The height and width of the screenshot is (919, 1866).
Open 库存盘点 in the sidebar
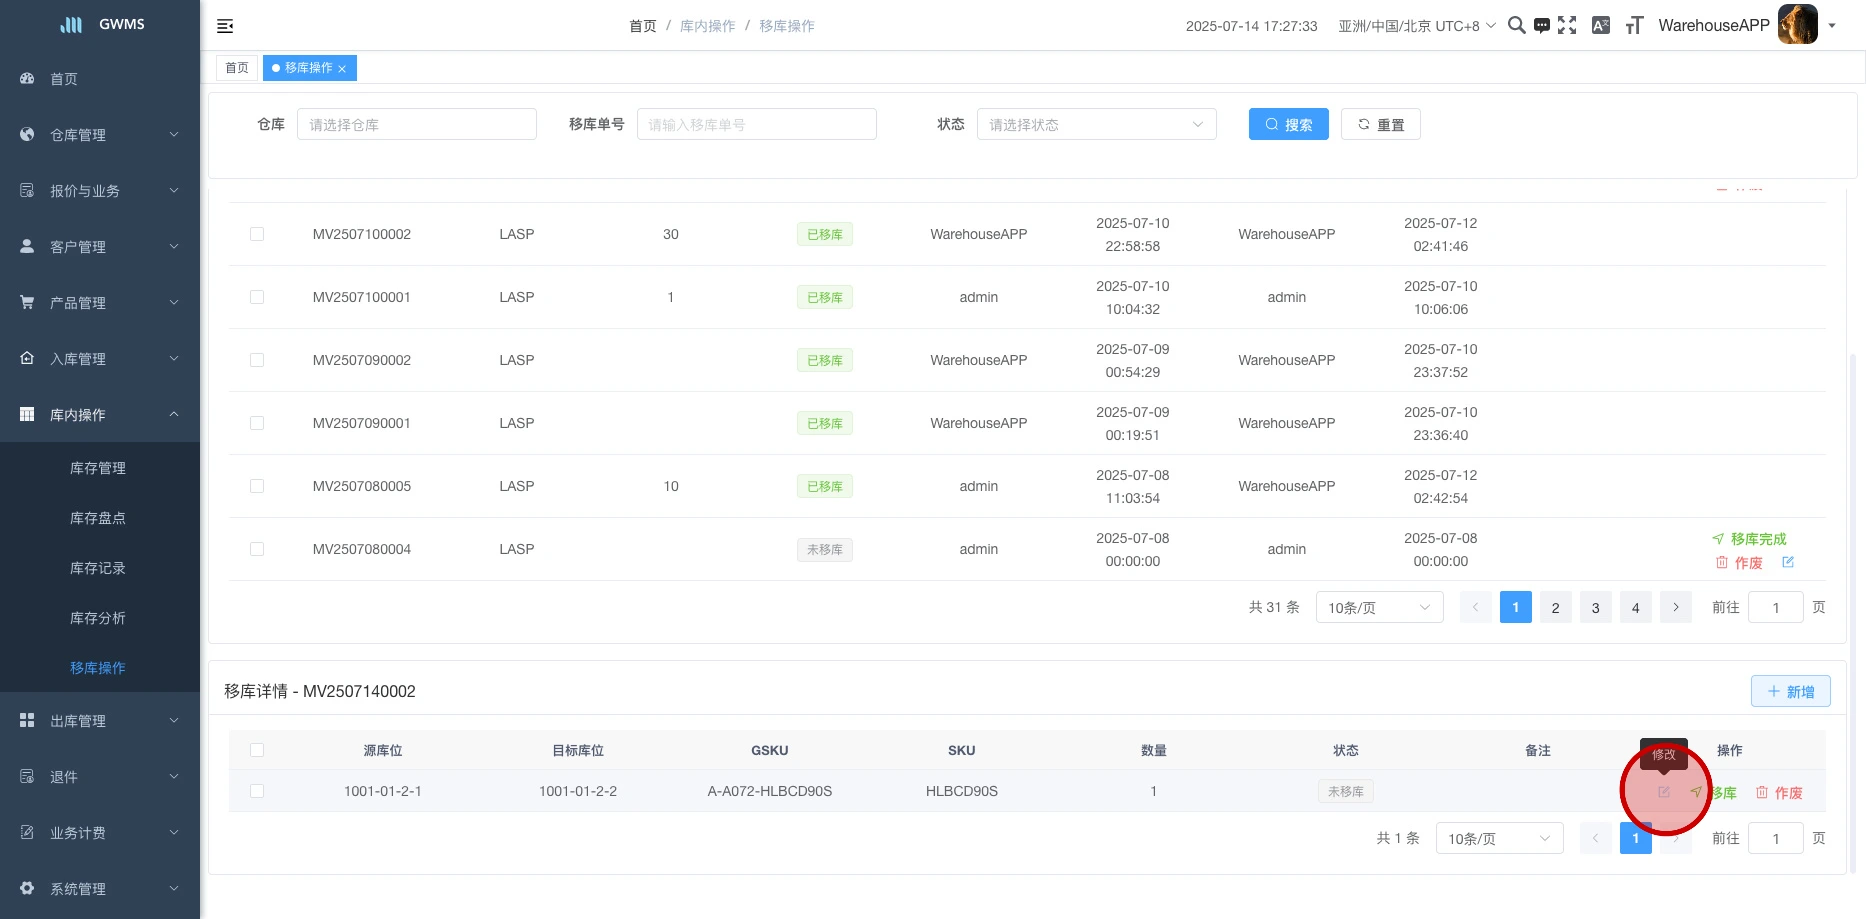coord(98,518)
